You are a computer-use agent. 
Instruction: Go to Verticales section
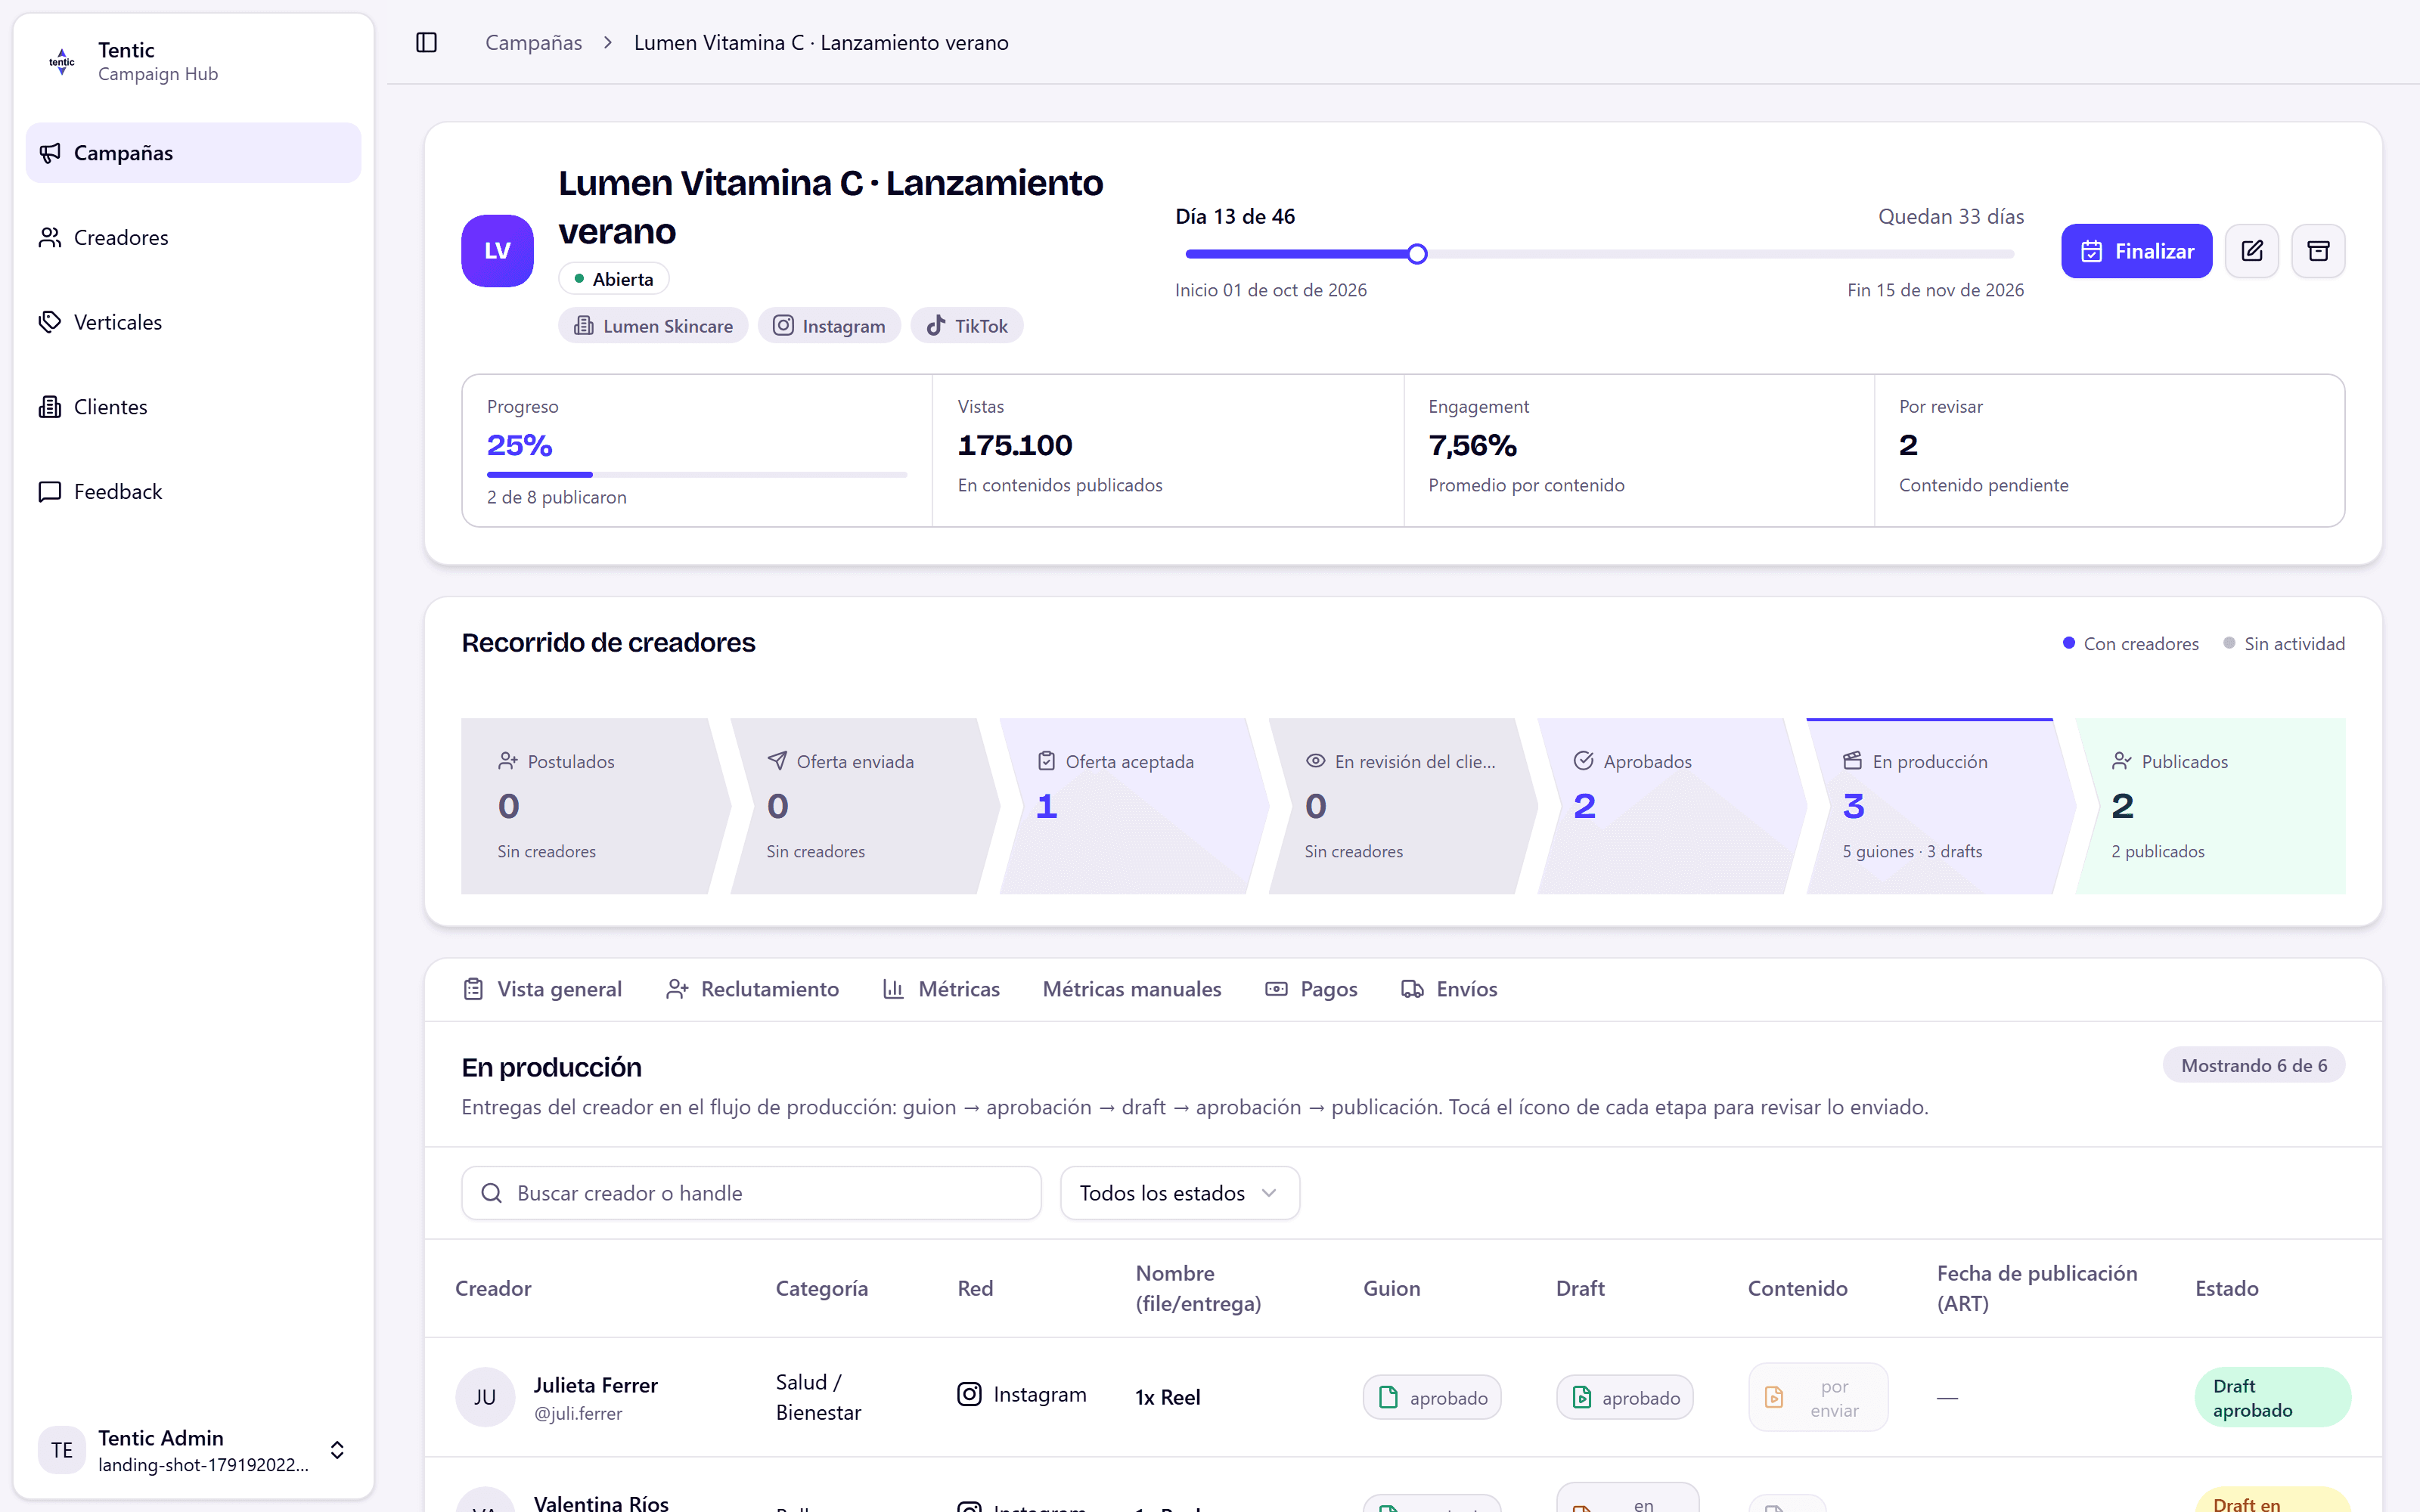point(193,322)
